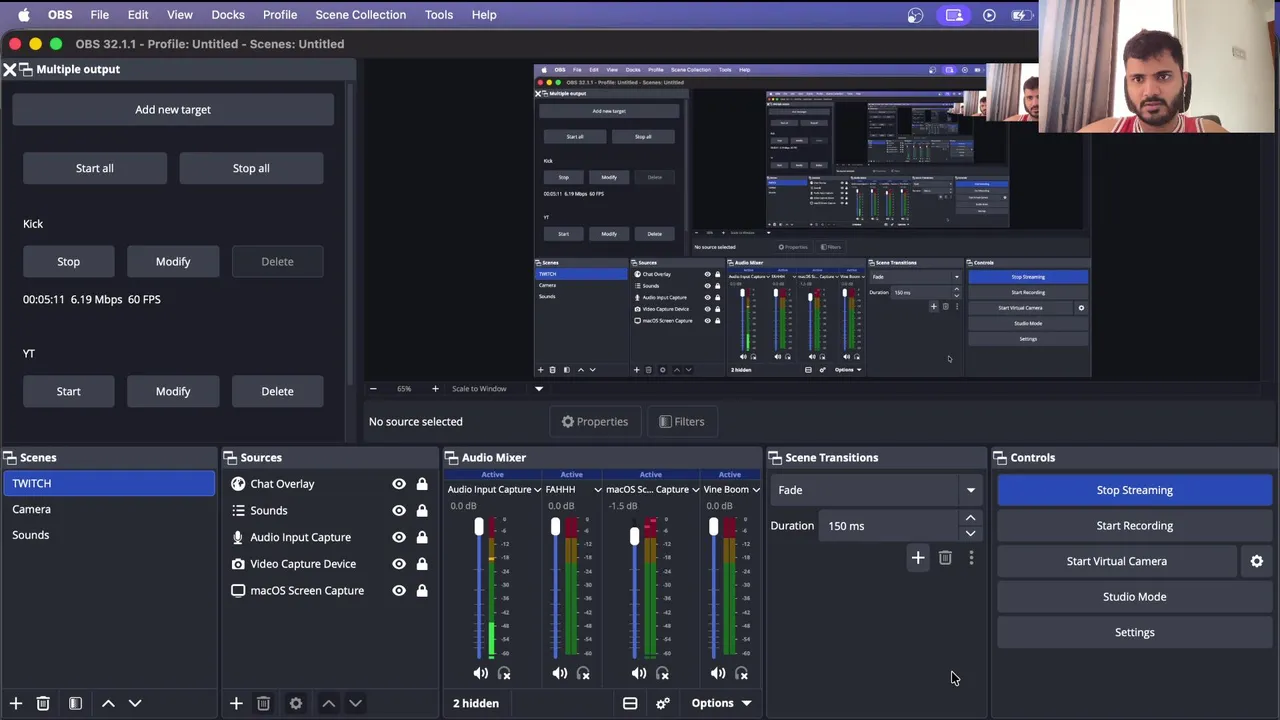
Task: Hide the Chat Overlay source
Action: click(x=399, y=484)
